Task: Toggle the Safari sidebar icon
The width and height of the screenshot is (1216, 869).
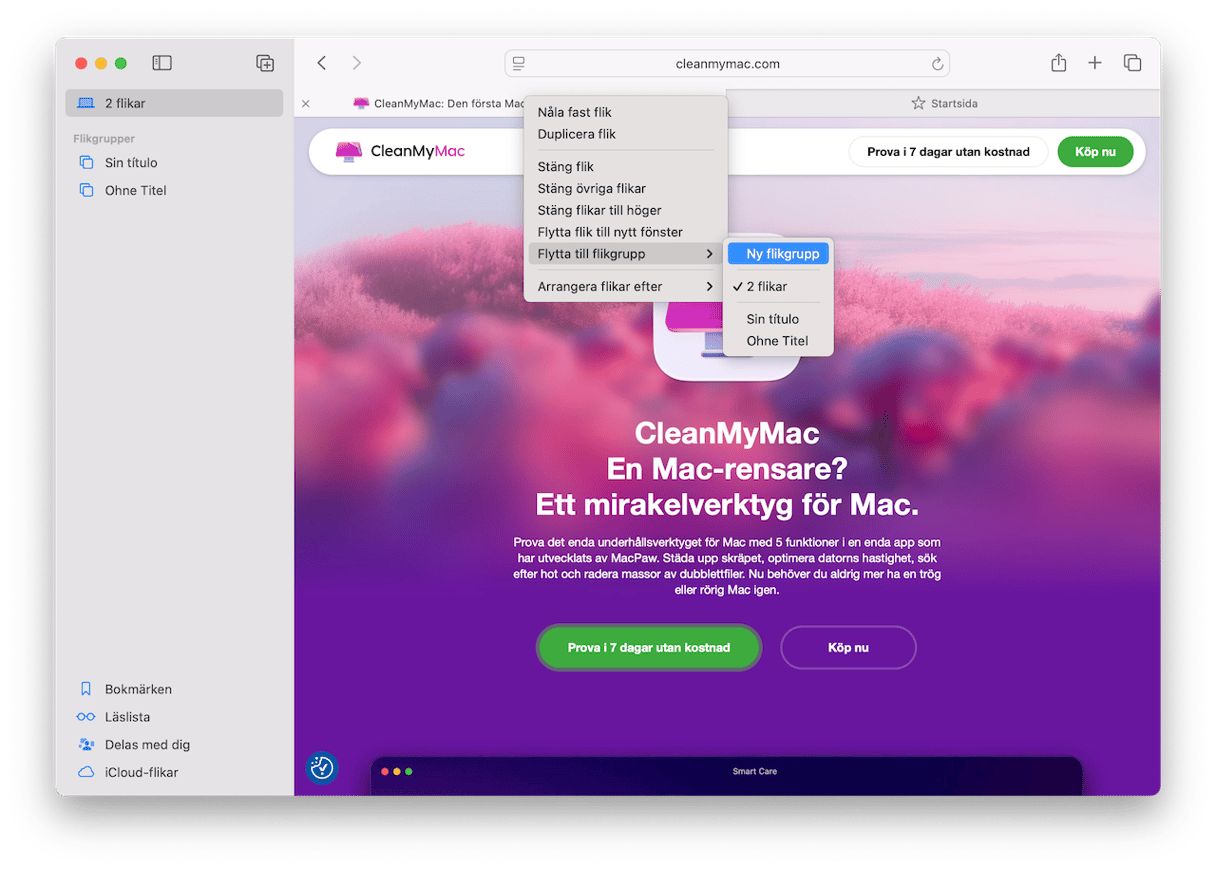Action: [162, 63]
